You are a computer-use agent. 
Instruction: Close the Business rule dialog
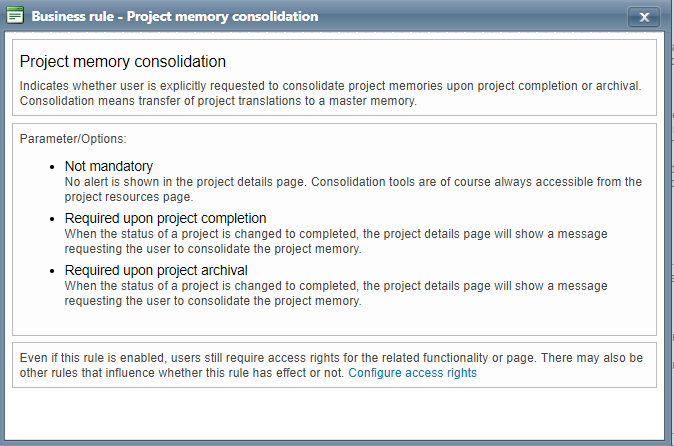pyautogui.click(x=644, y=17)
